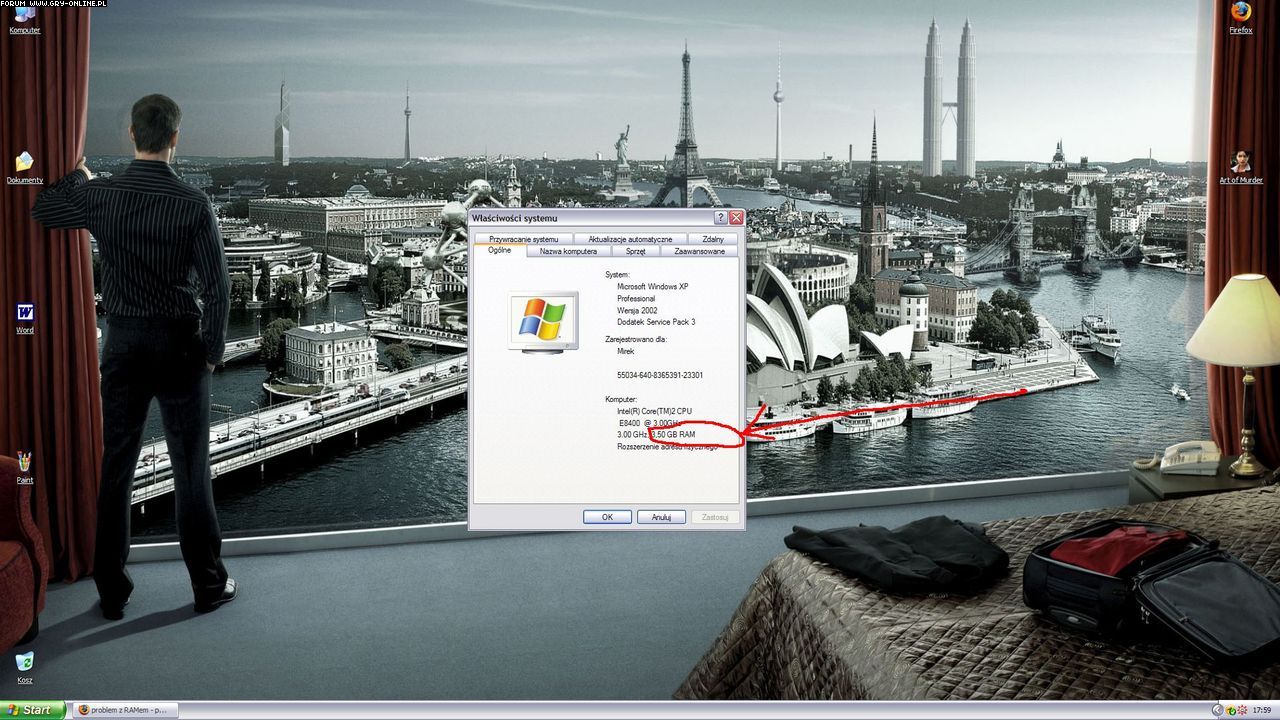Open the Start menu

coord(32,710)
